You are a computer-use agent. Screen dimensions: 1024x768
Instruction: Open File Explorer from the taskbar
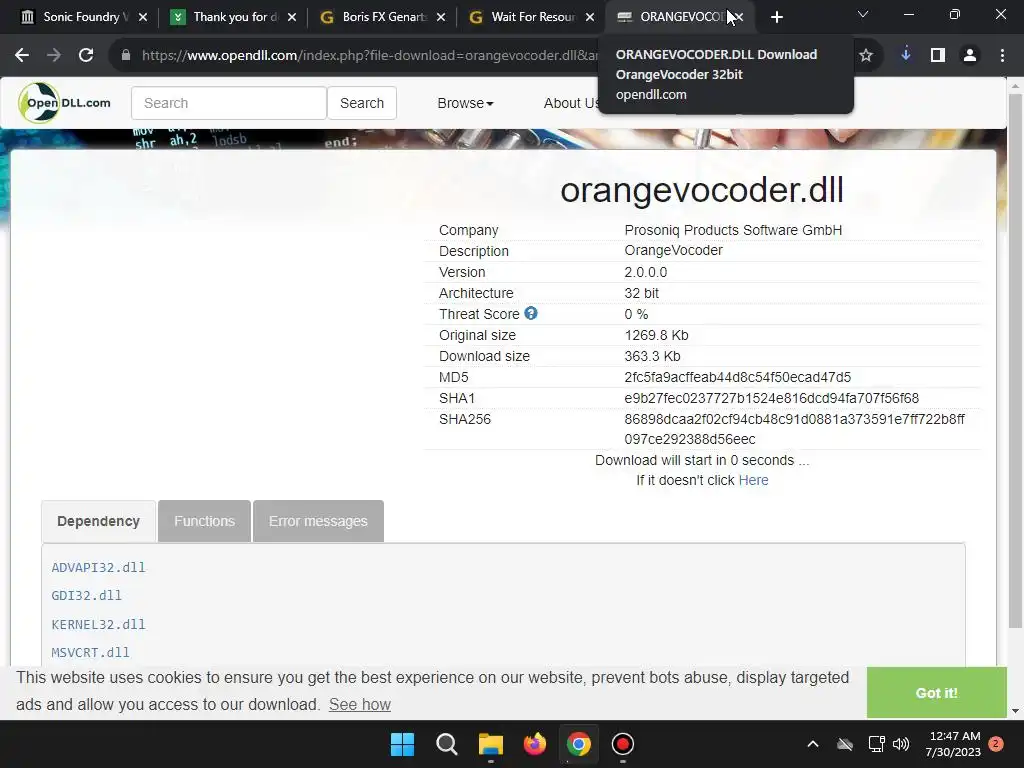point(490,744)
